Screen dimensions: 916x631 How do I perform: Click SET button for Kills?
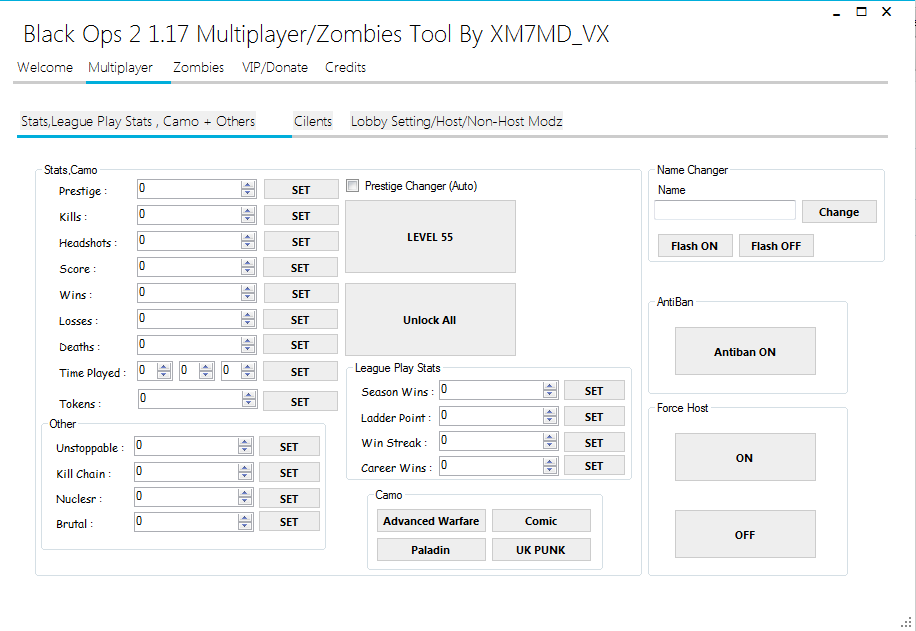pos(301,216)
